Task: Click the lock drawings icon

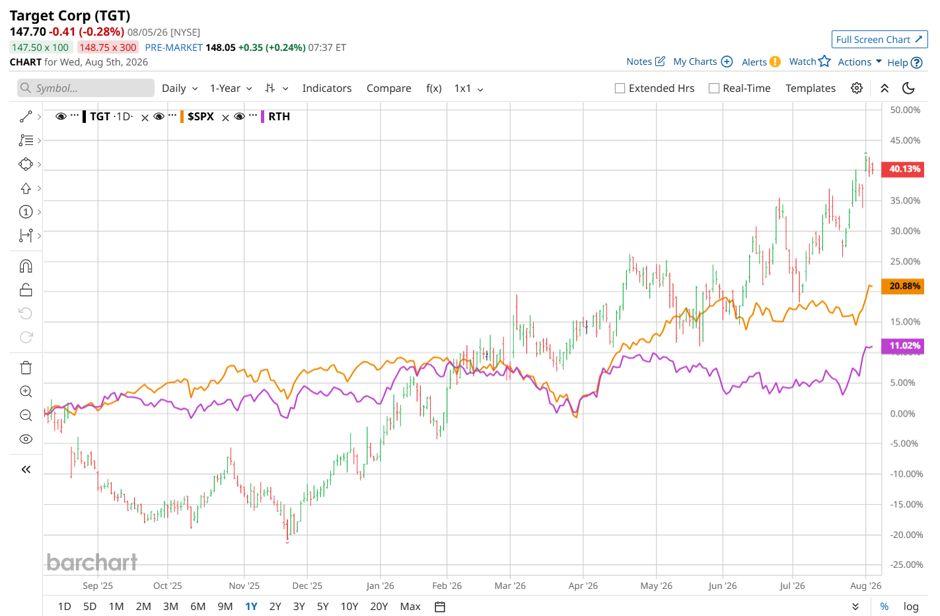Action: pos(26,290)
